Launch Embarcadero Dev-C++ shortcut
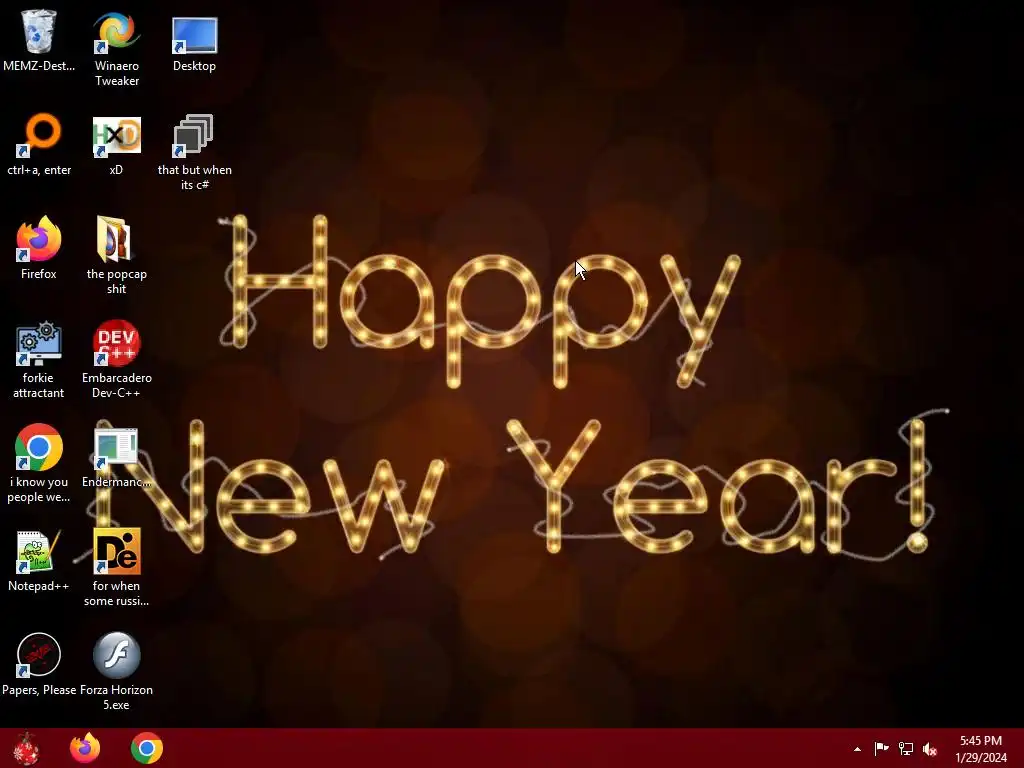 pos(116,343)
